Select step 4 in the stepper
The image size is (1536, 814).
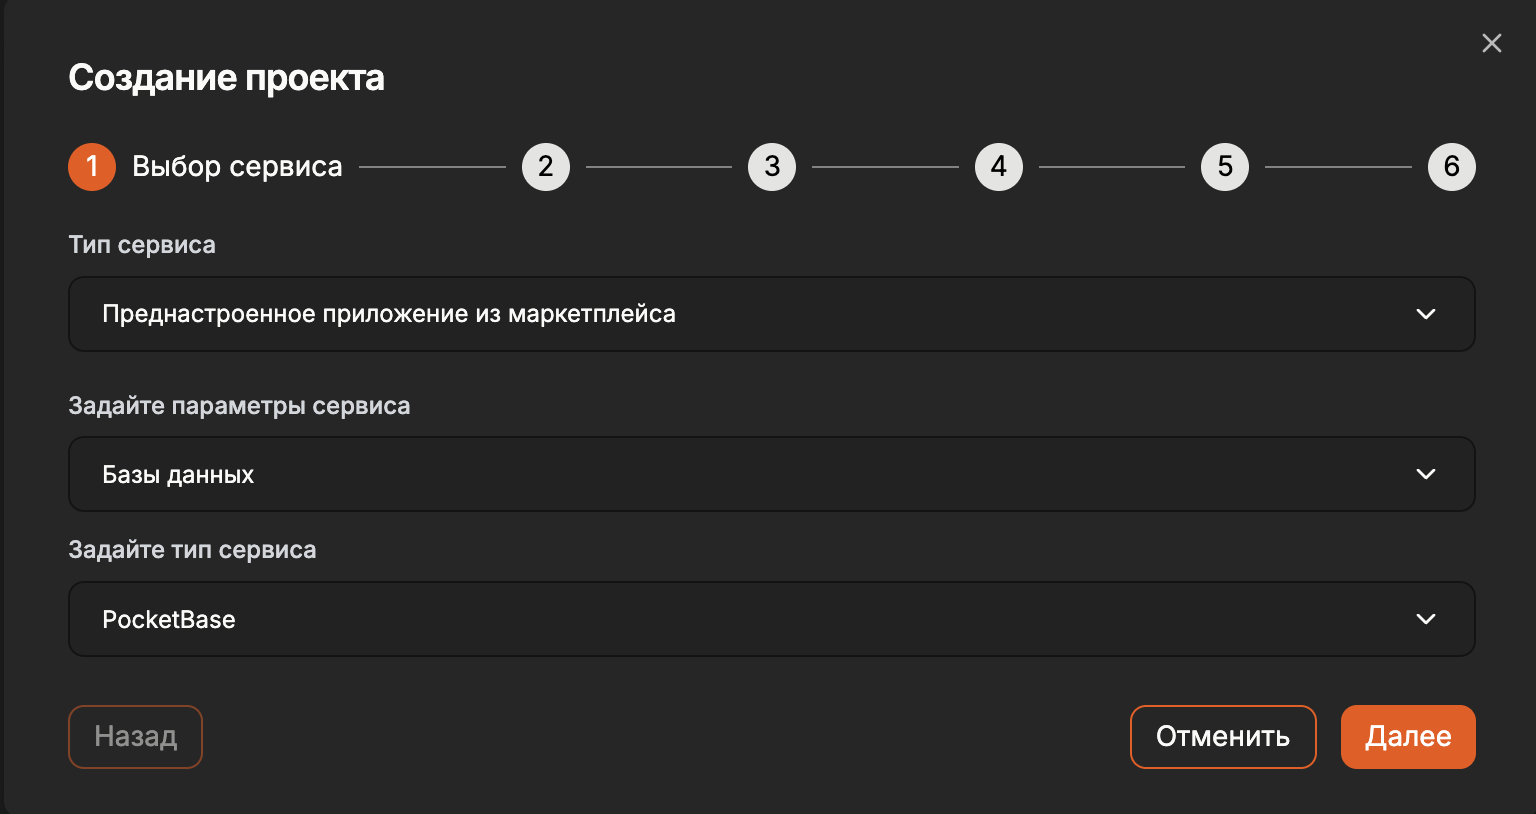pos(999,167)
